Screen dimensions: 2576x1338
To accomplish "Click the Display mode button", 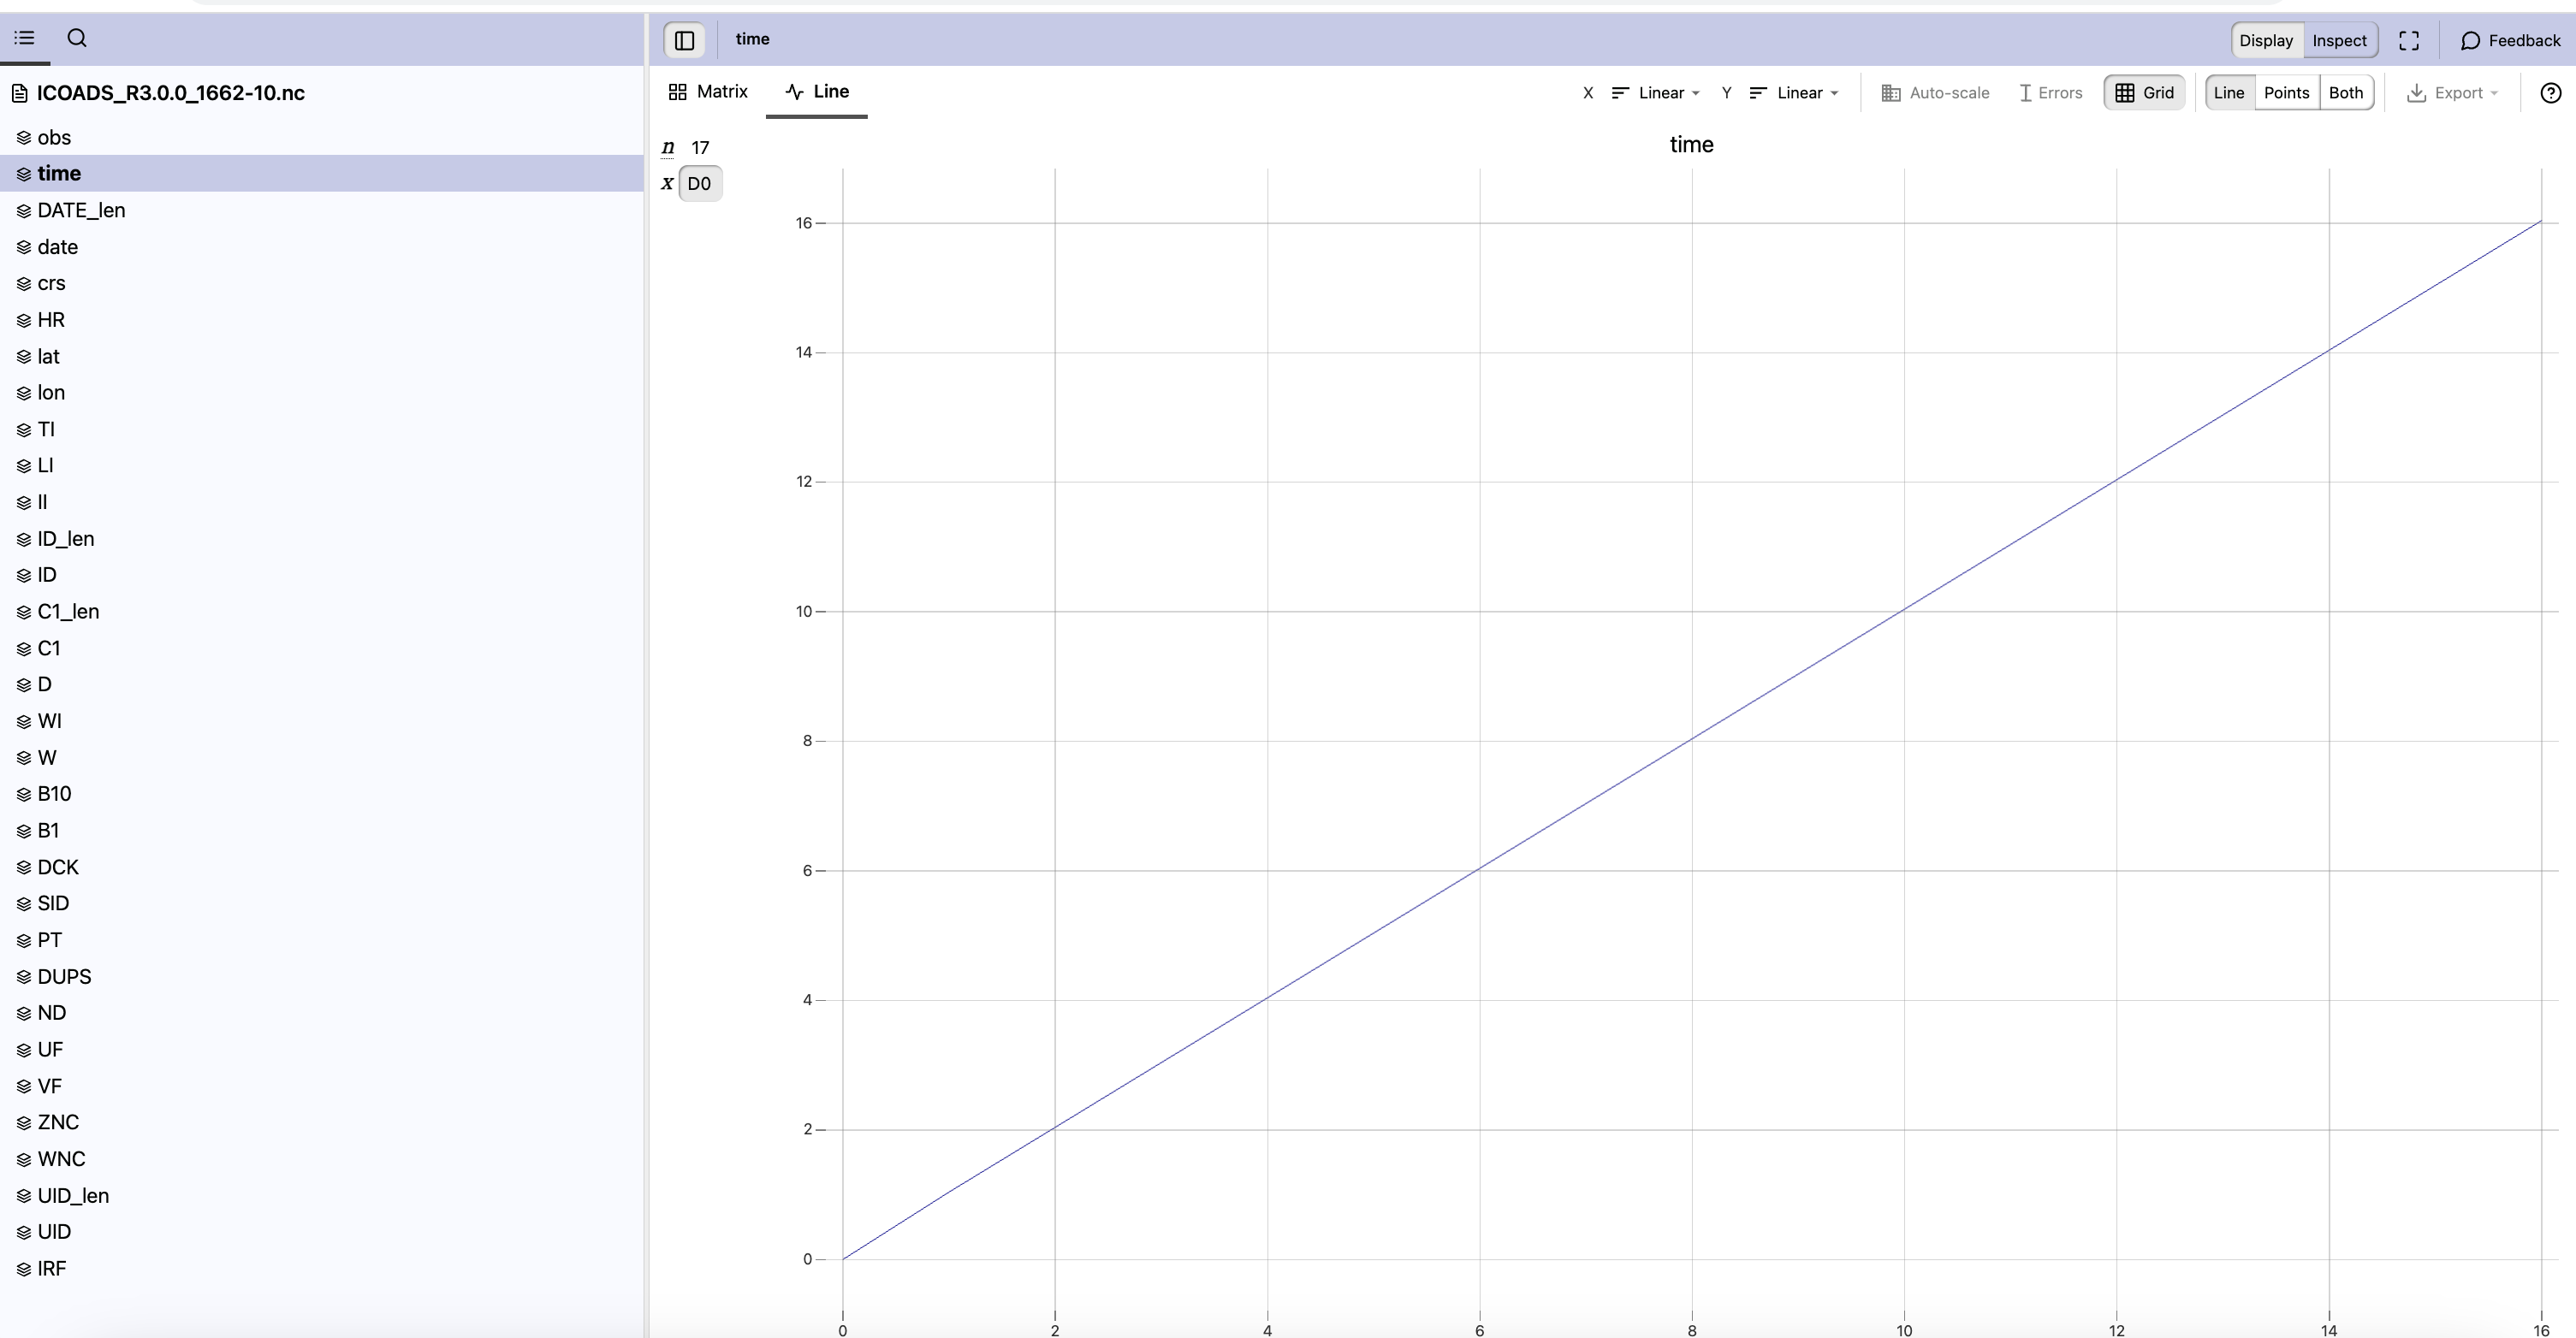I will (2266, 40).
